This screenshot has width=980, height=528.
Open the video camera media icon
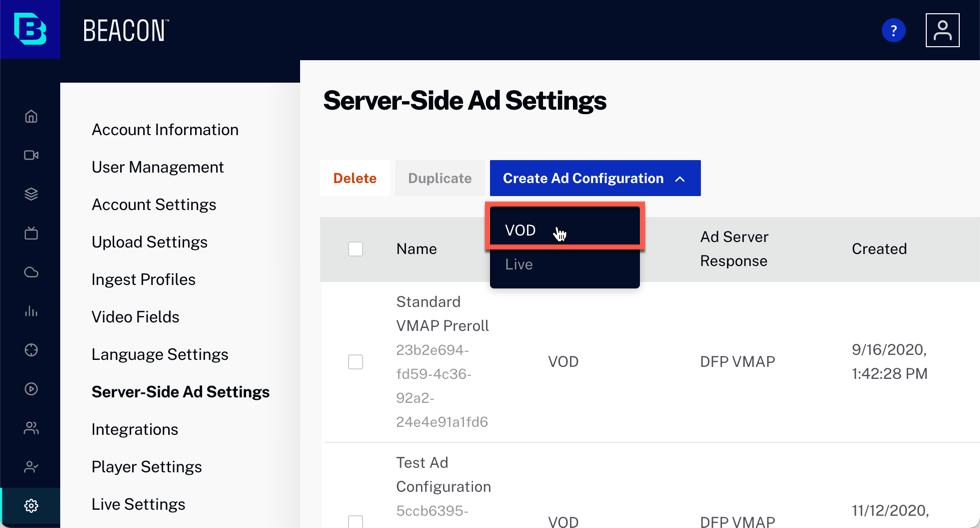point(31,155)
